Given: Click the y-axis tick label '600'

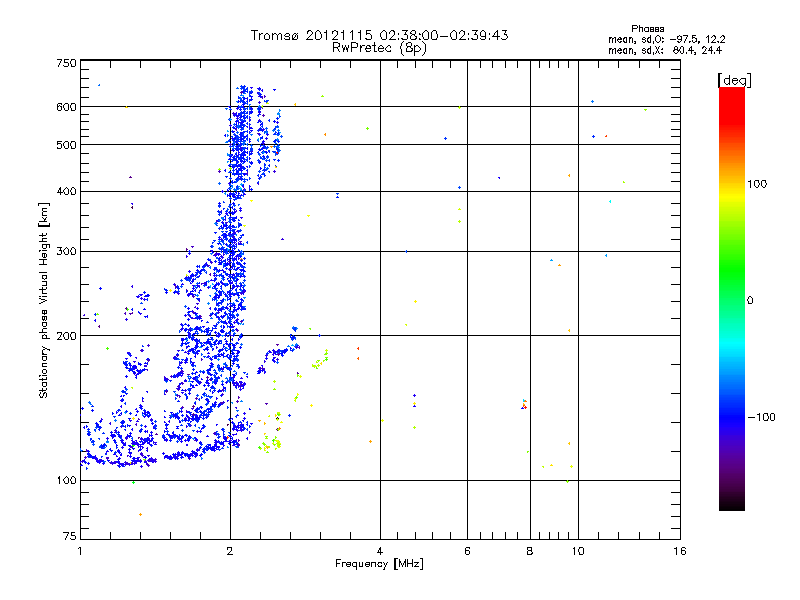Looking at the screenshot, I should 66,107.
